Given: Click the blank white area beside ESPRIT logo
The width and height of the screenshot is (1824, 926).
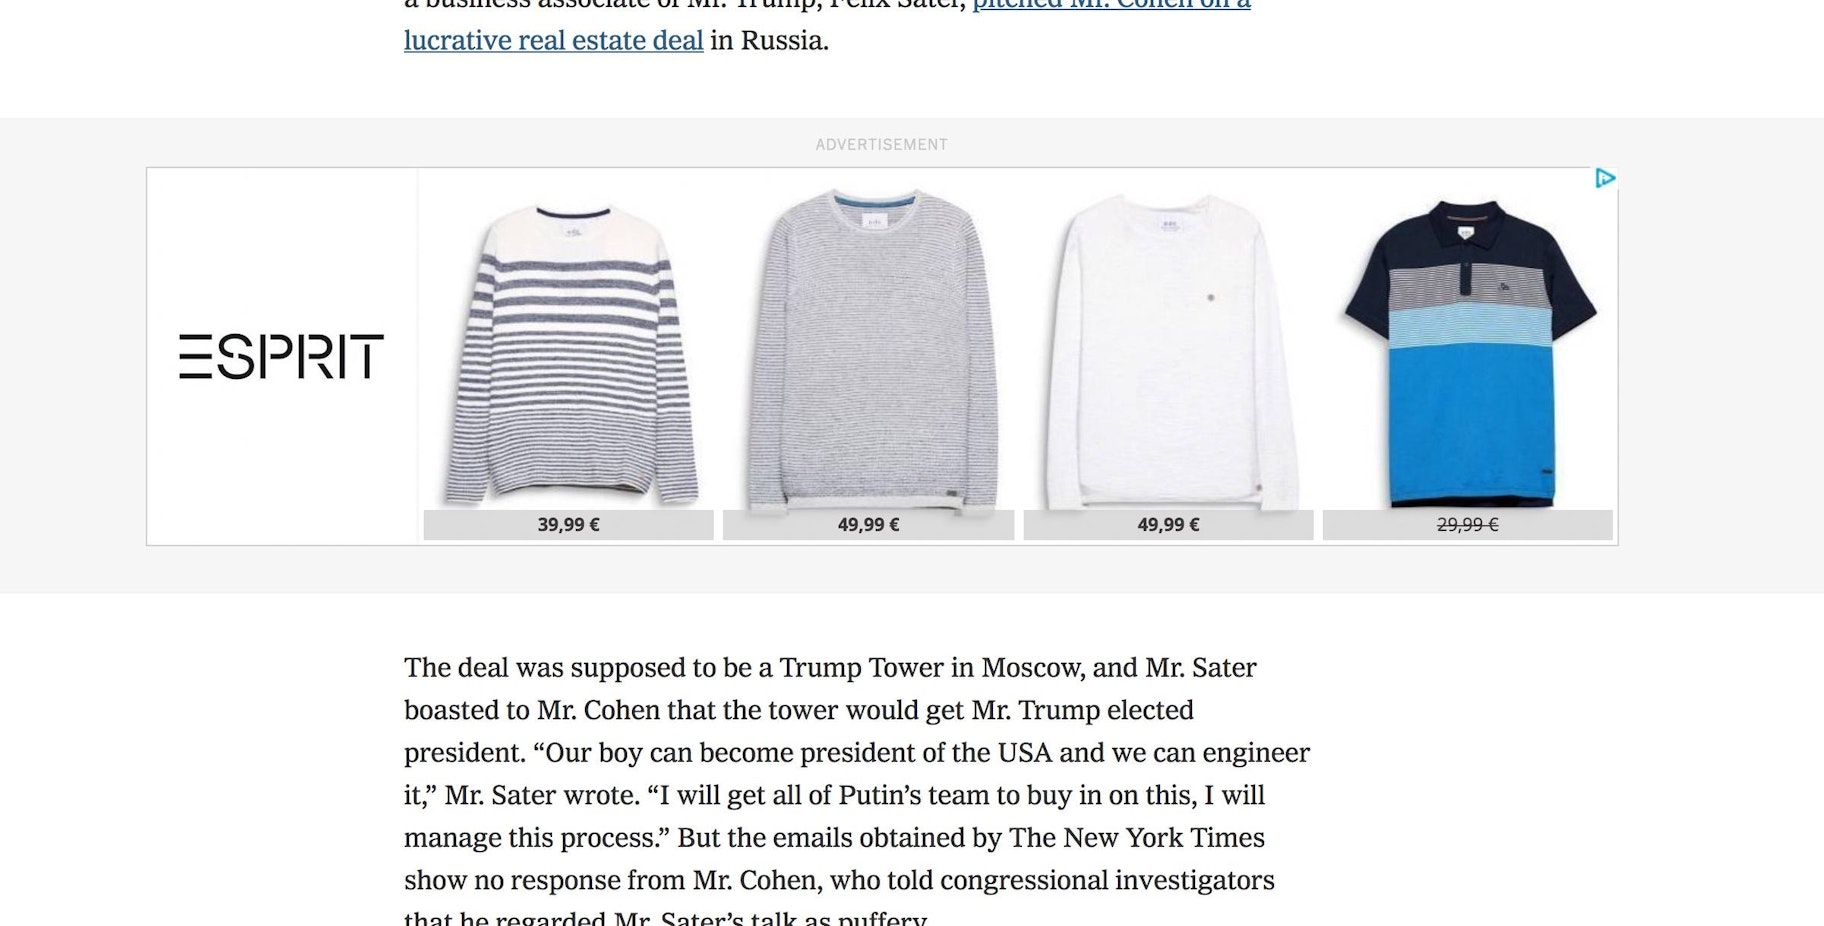Looking at the screenshot, I should pyautogui.click(x=281, y=250).
